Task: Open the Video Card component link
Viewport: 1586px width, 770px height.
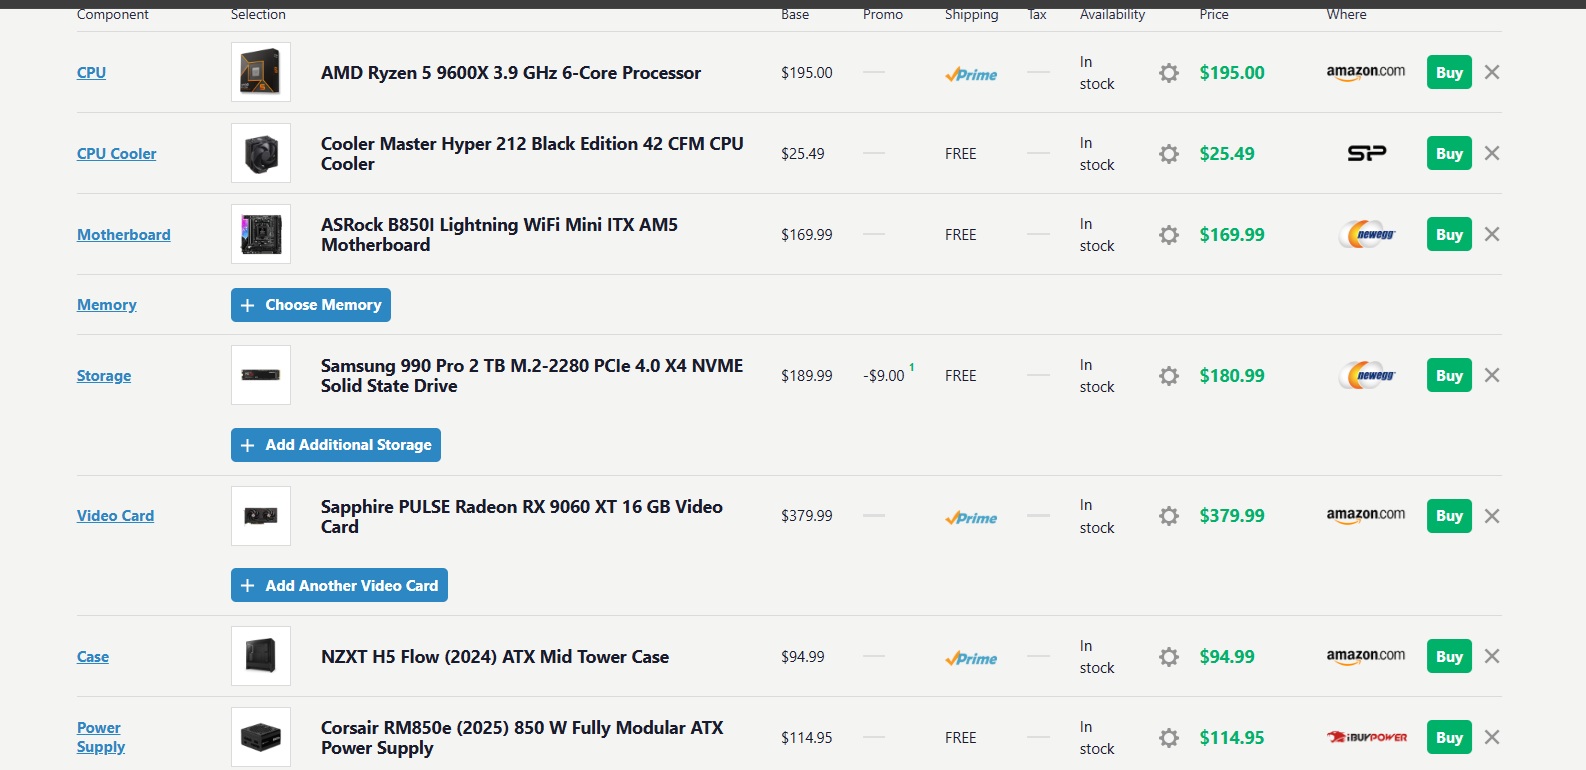Action: pos(115,516)
